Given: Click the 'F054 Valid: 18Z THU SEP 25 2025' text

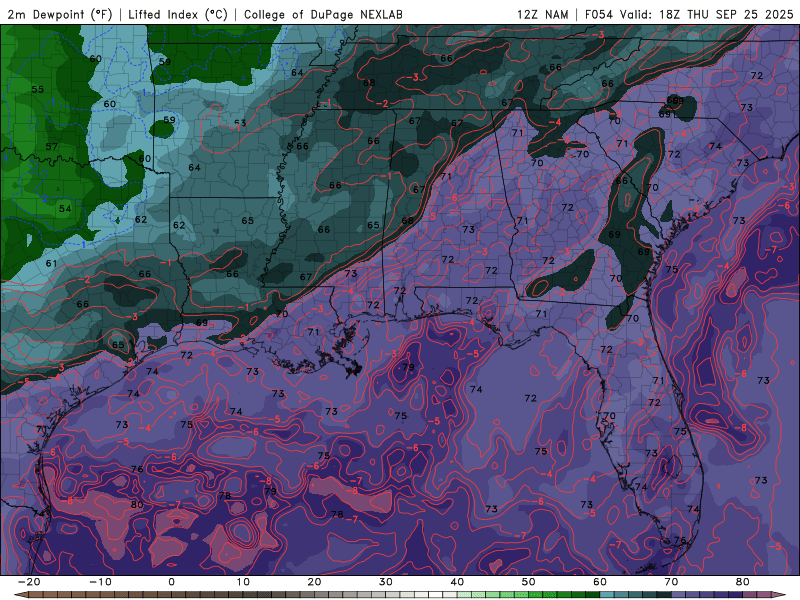Looking at the screenshot, I should pos(689,14).
